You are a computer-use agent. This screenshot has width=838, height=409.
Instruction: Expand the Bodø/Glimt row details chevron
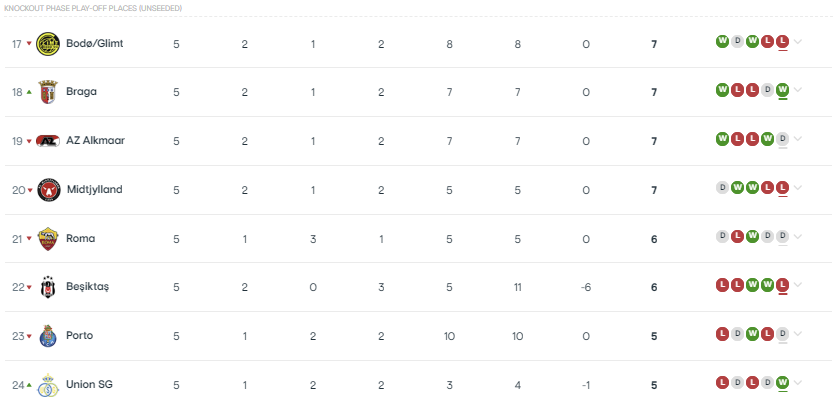coord(797,41)
